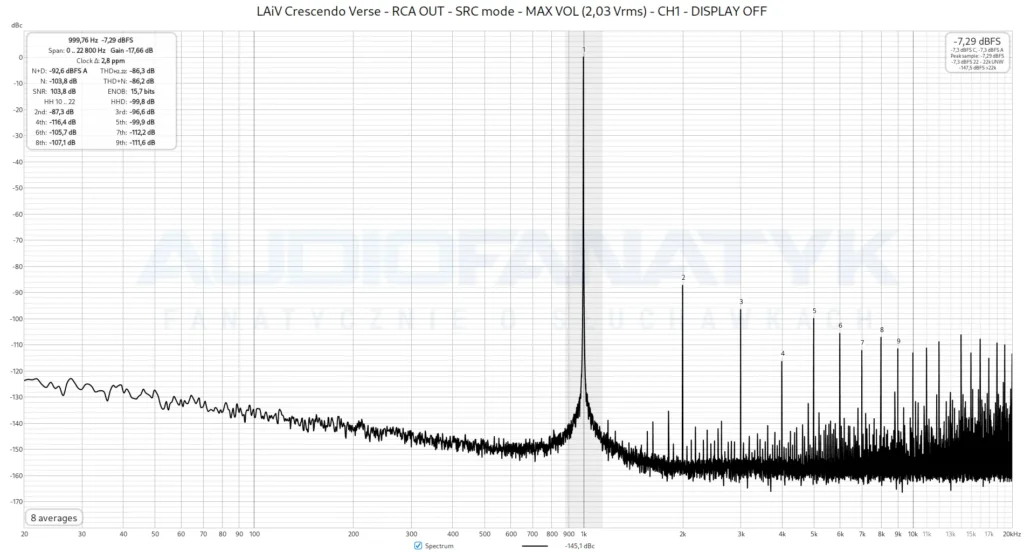Image resolution: width=1024 pixels, height=552 pixels.
Task: Select harmonic marker 3 on the spectrum
Action: pos(741,302)
